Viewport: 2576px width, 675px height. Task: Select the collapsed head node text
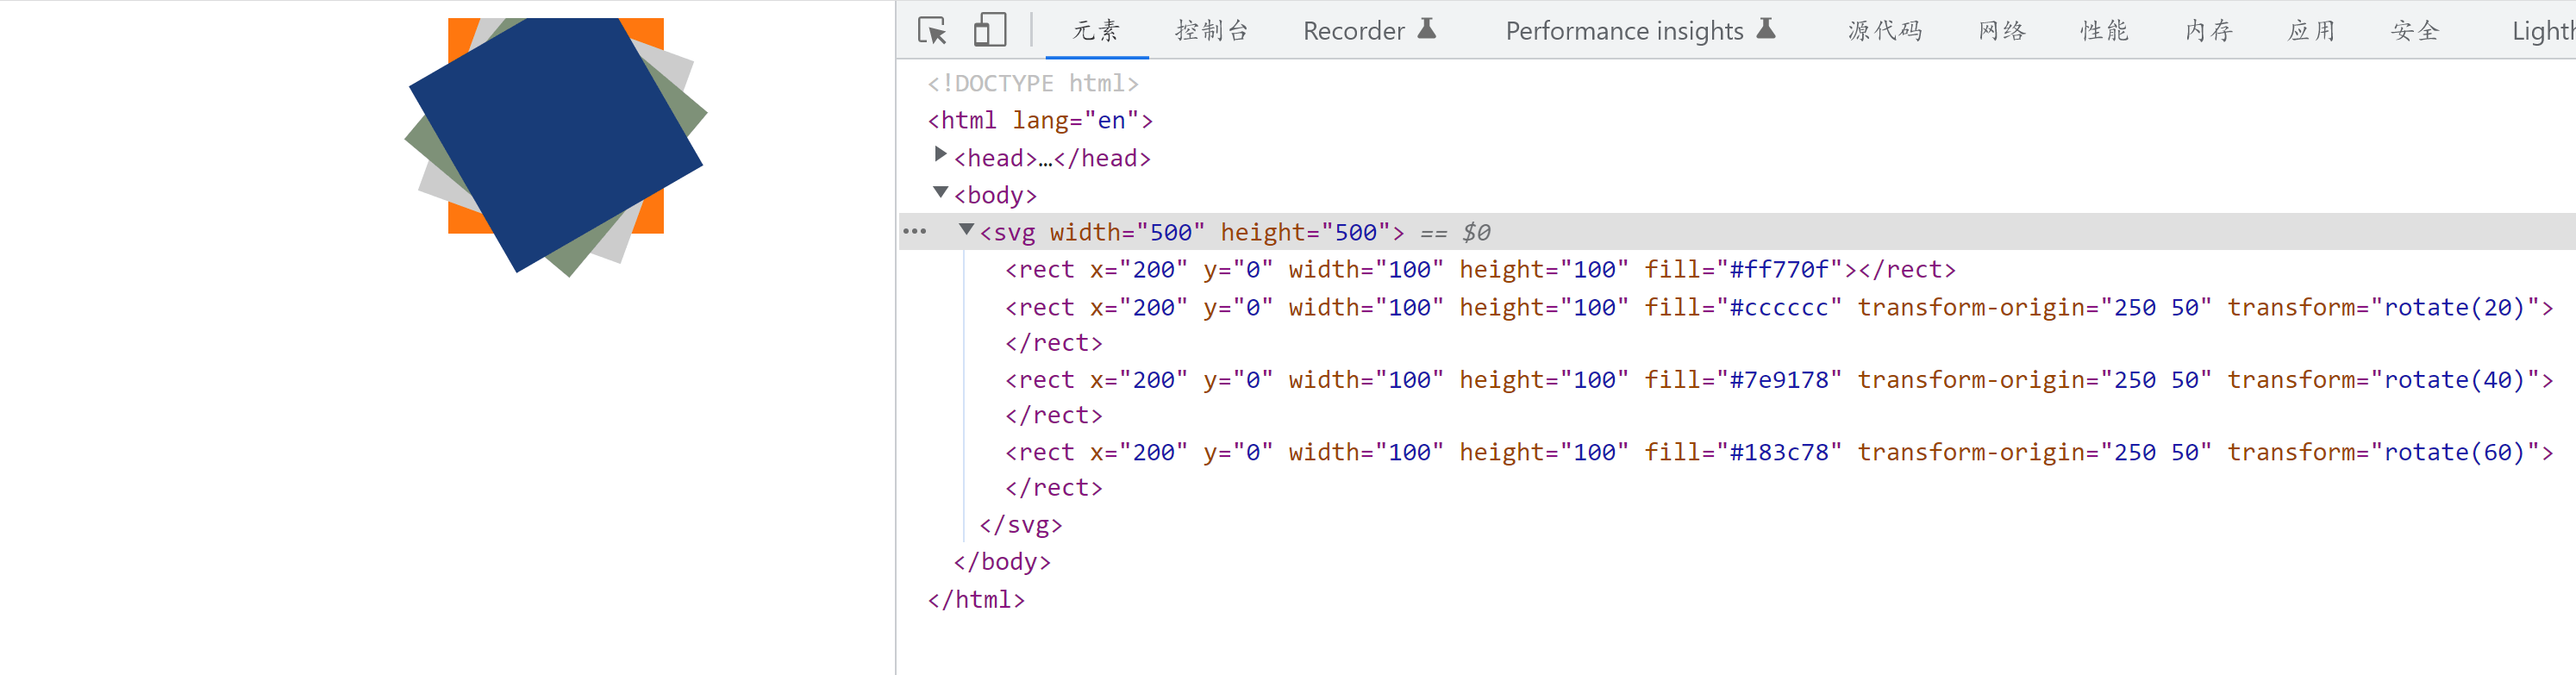(1052, 158)
